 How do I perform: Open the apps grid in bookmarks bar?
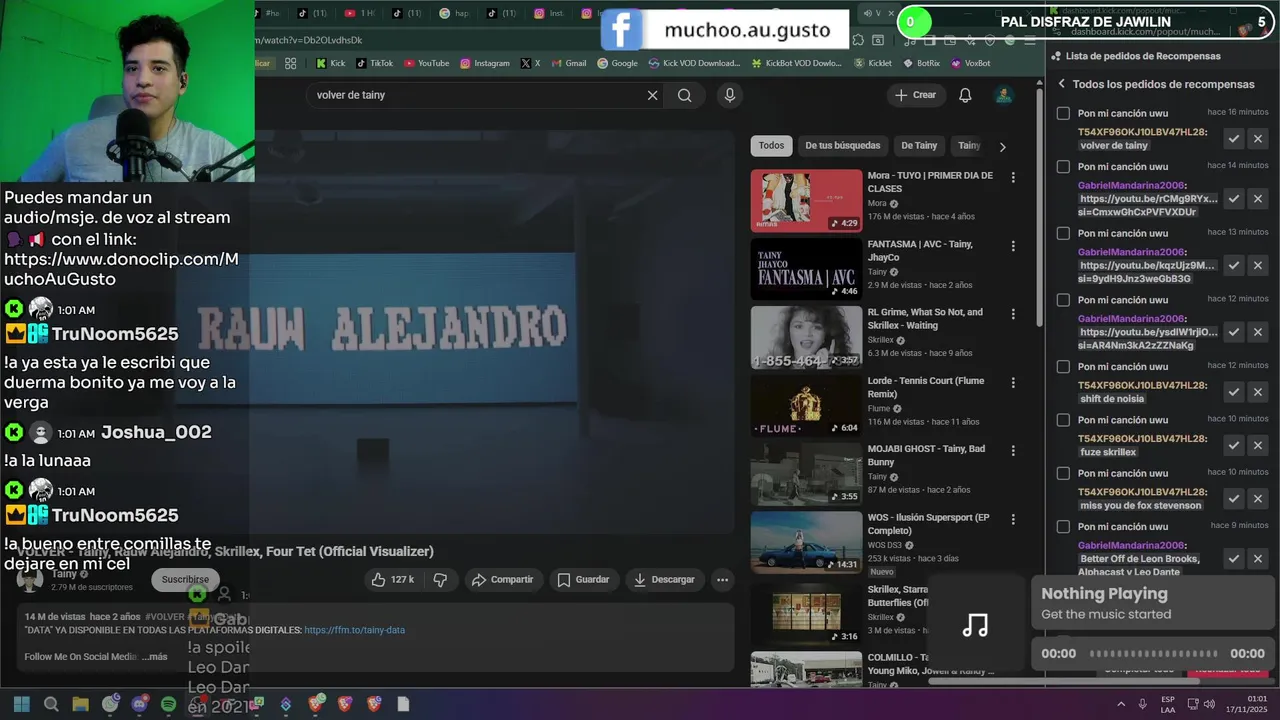(x=290, y=63)
